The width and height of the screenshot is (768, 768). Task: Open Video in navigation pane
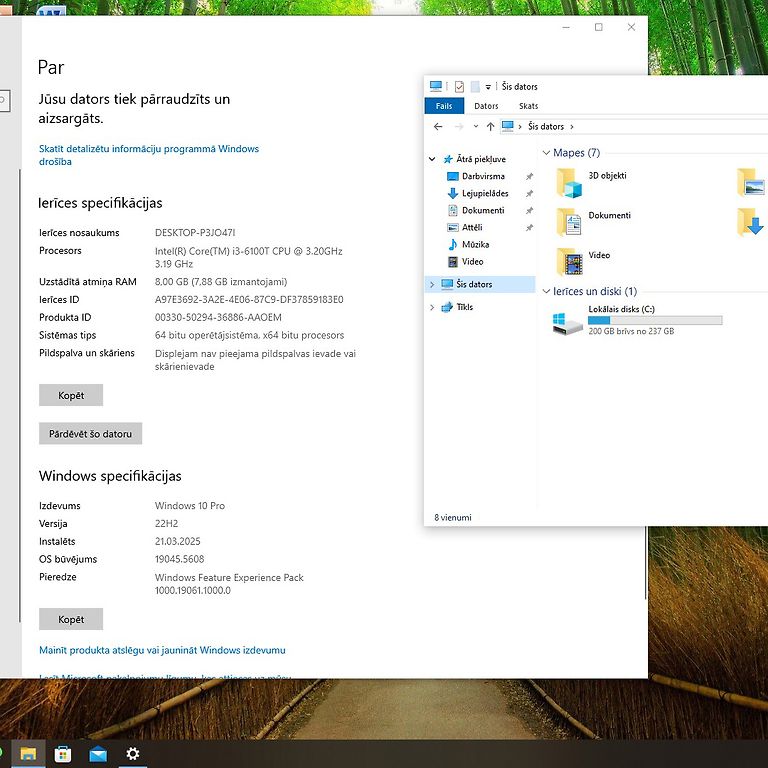tap(472, 262)
